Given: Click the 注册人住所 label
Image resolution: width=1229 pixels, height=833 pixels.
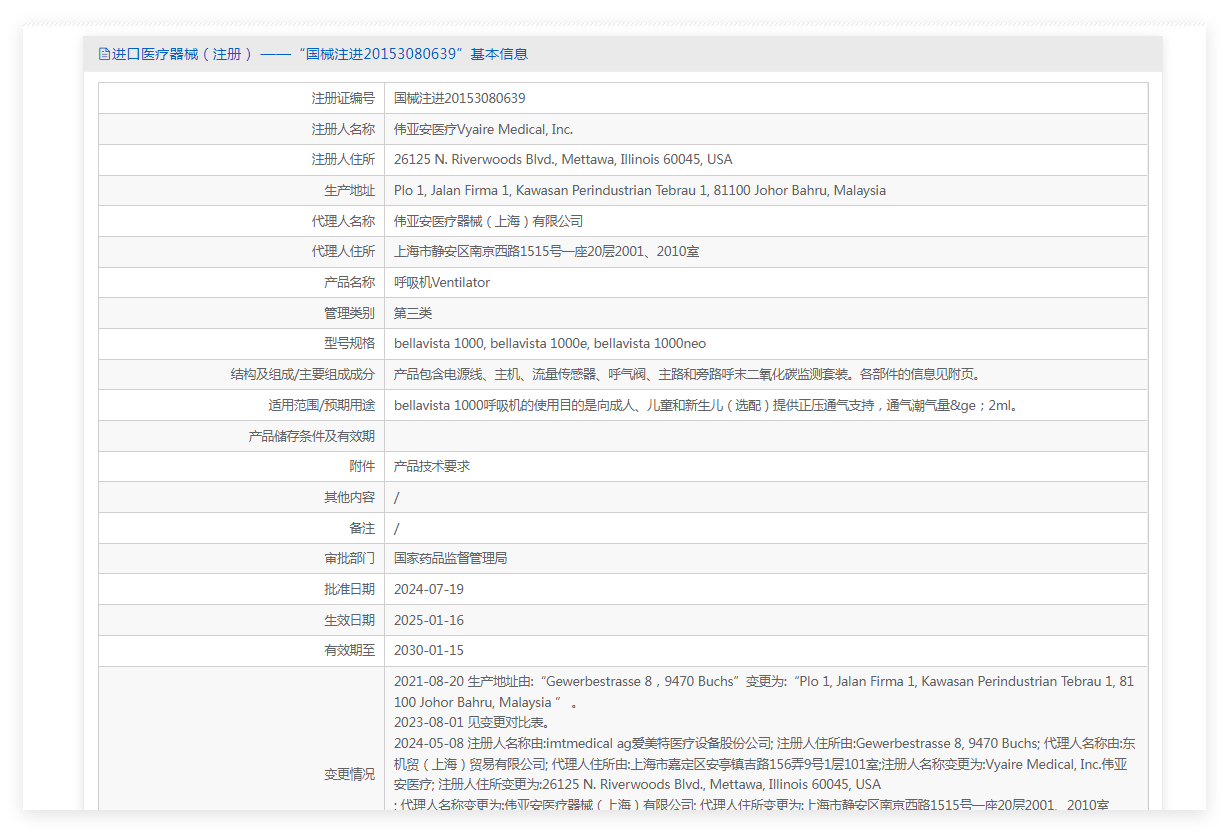Looking at the screenshot, I should (343, 160).
